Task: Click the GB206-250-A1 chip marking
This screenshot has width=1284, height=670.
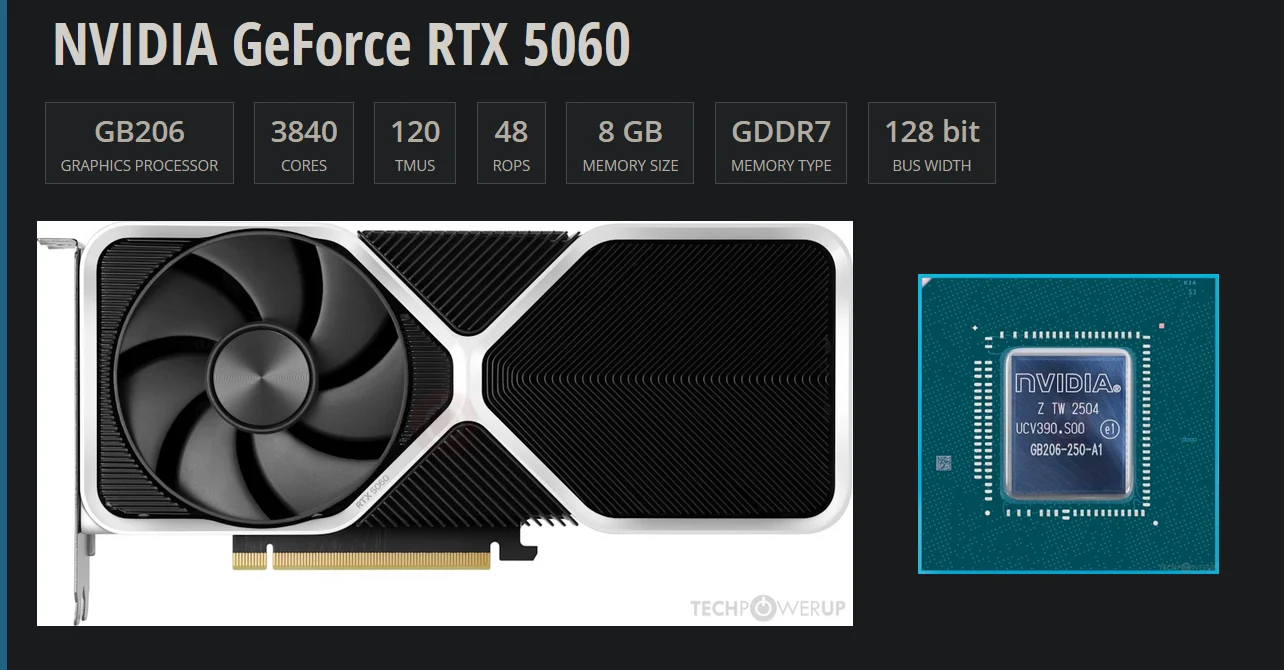Action: [1066, 449]
